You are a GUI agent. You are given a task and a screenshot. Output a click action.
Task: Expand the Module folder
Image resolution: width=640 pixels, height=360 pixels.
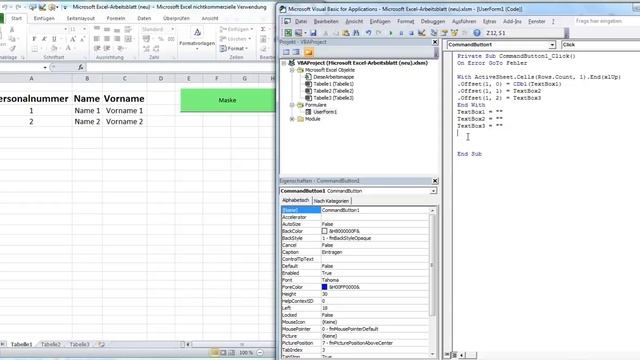(292, 119)
